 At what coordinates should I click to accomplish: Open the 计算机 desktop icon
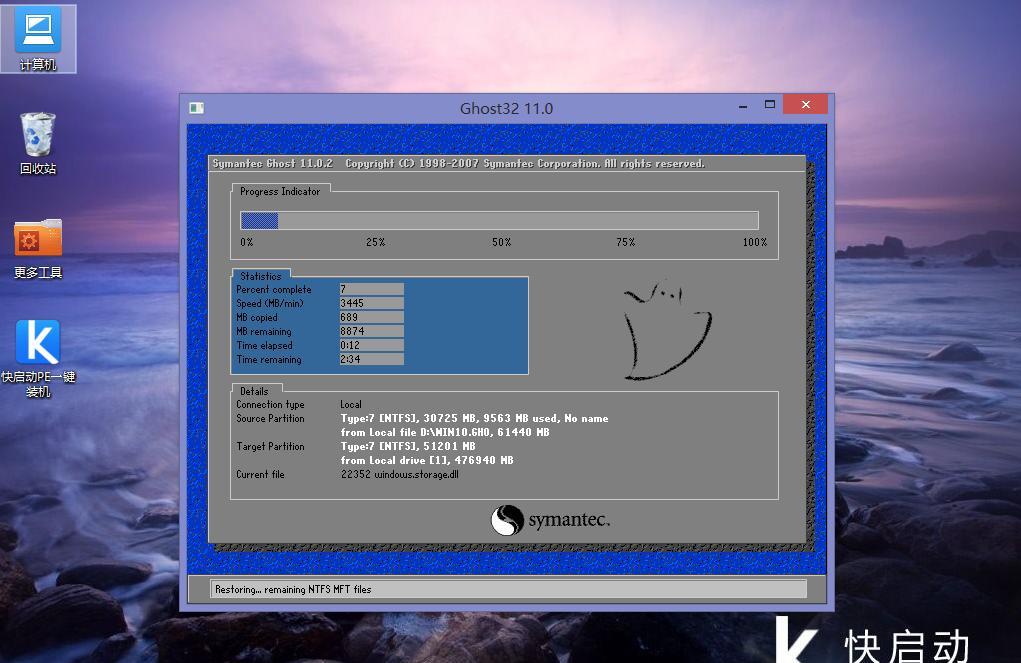(x=38, y=38)
